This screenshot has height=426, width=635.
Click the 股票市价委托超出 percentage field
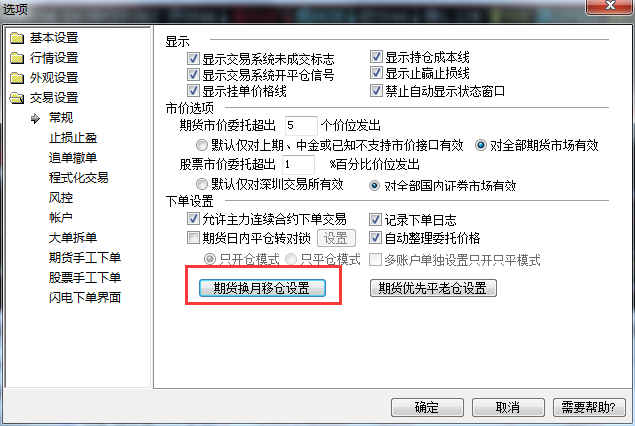coord(298,164)
